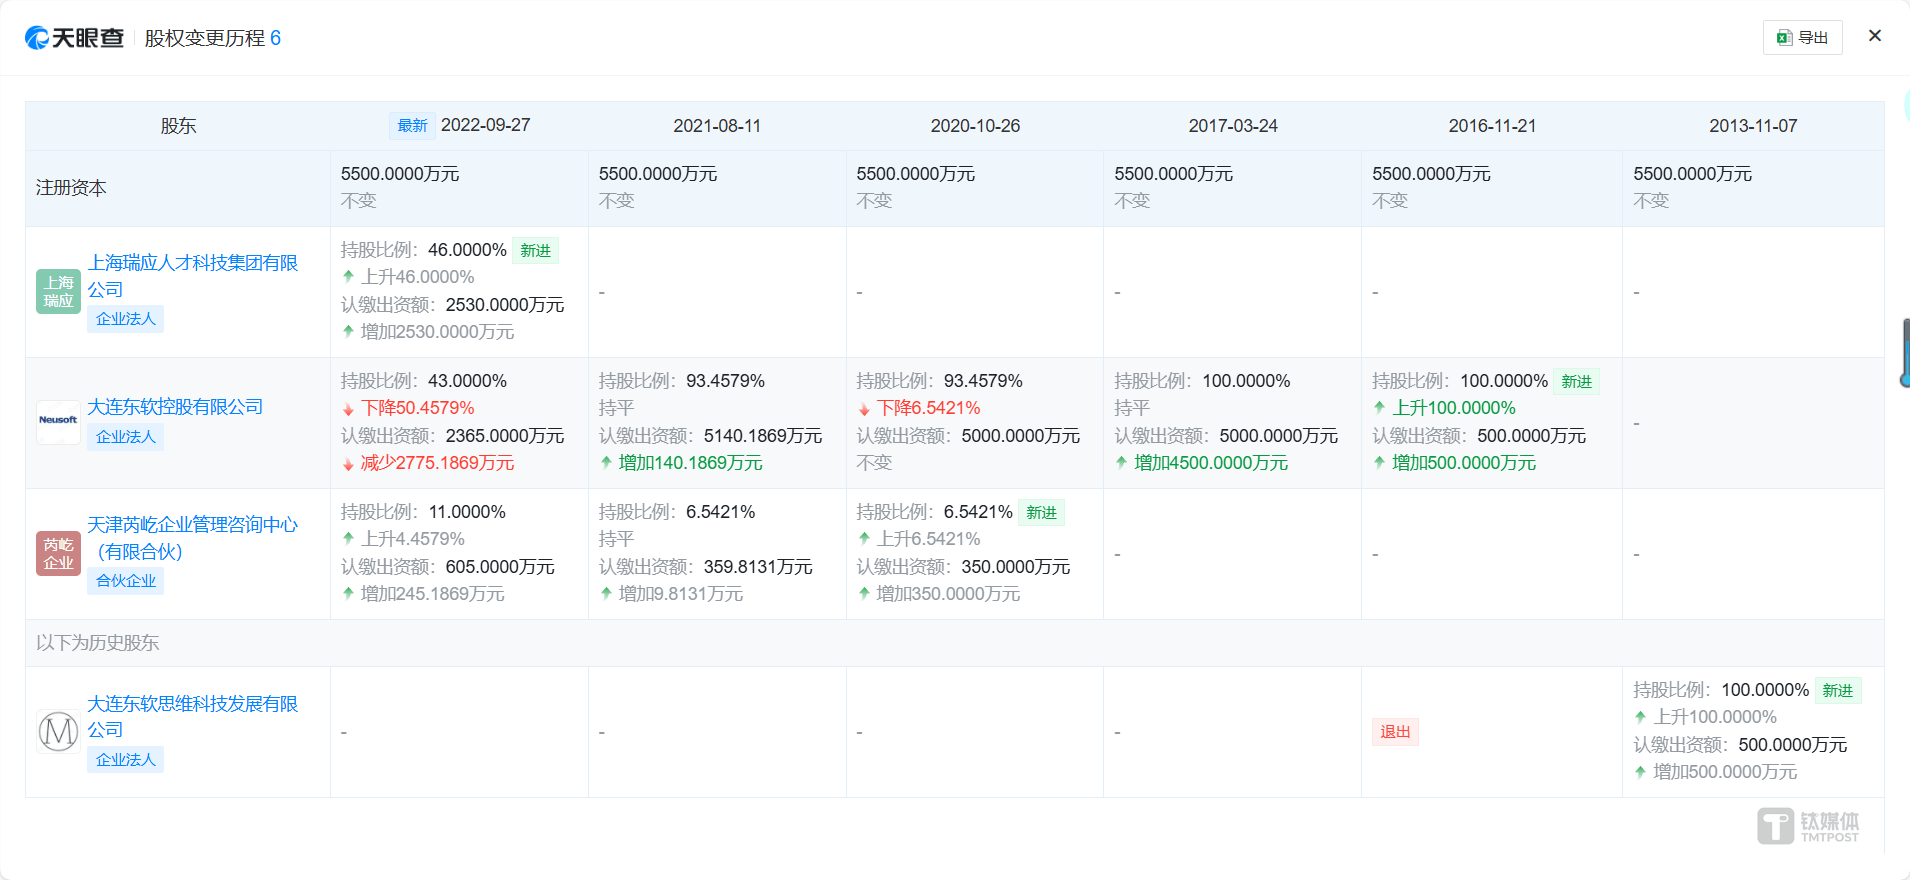The width and height of the screenshot is (1910, 880).
Task: Click the 增加140.1869万元 value
Action: click(690, 463)
